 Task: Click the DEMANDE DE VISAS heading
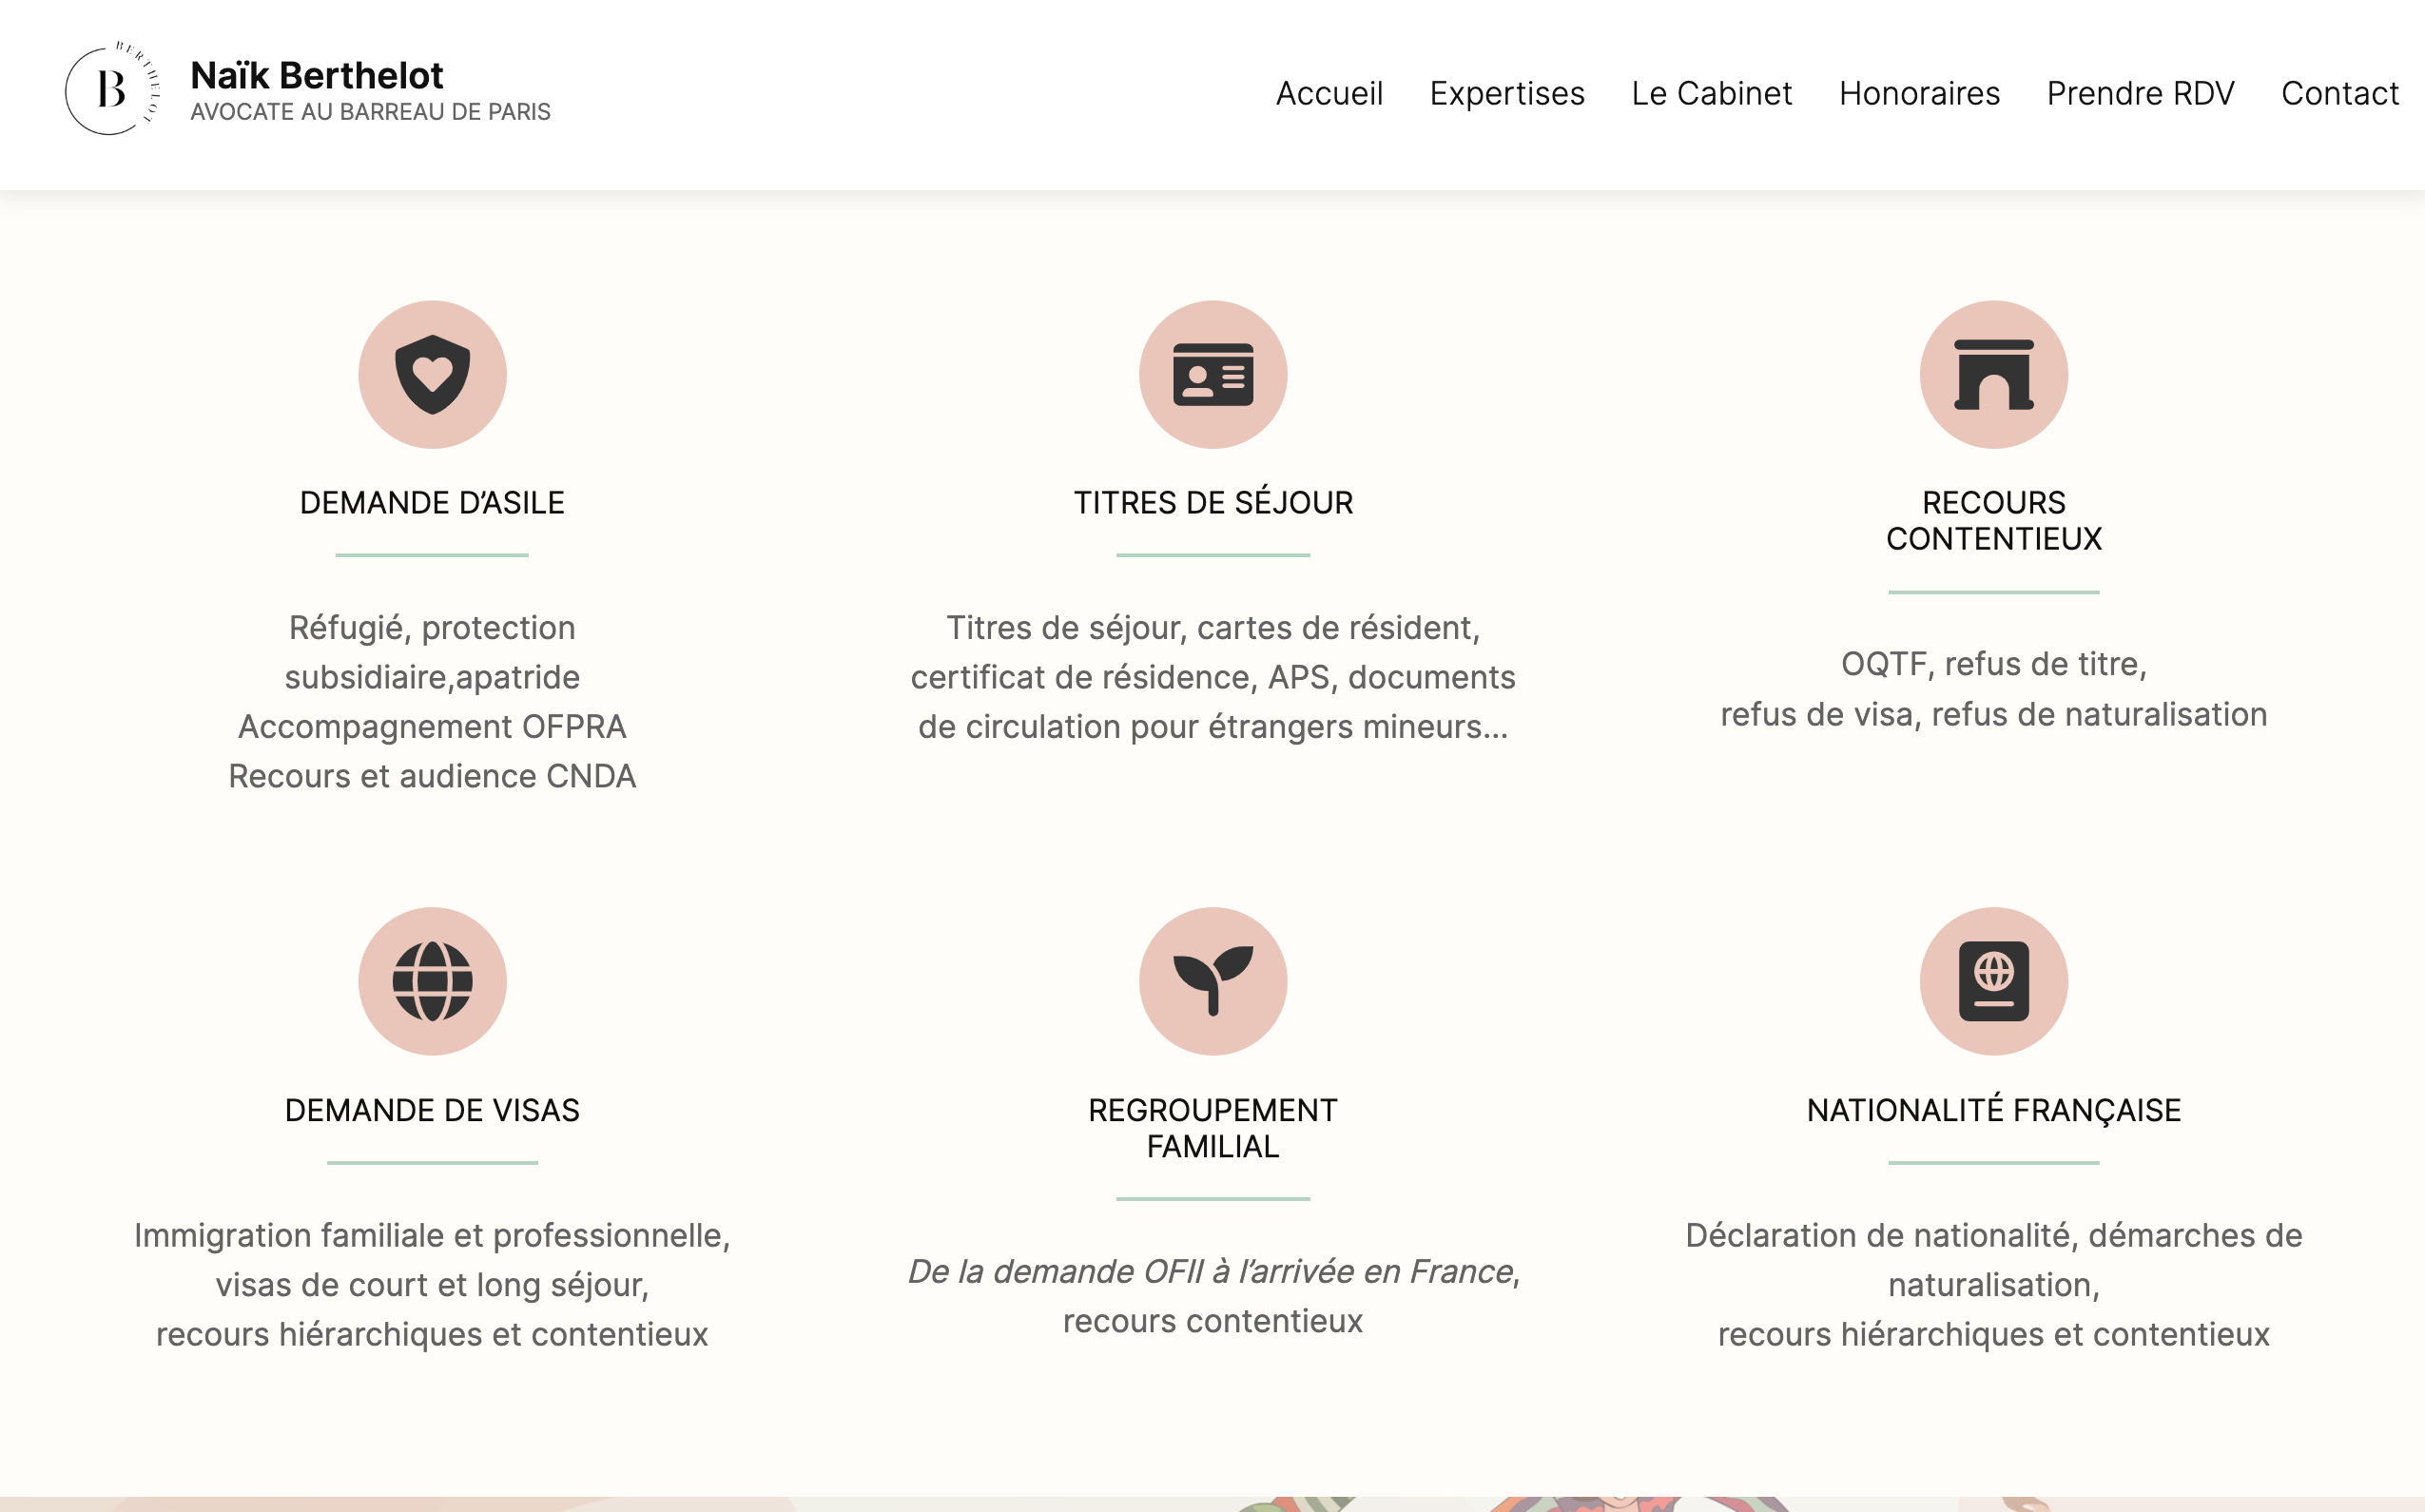432,1110
